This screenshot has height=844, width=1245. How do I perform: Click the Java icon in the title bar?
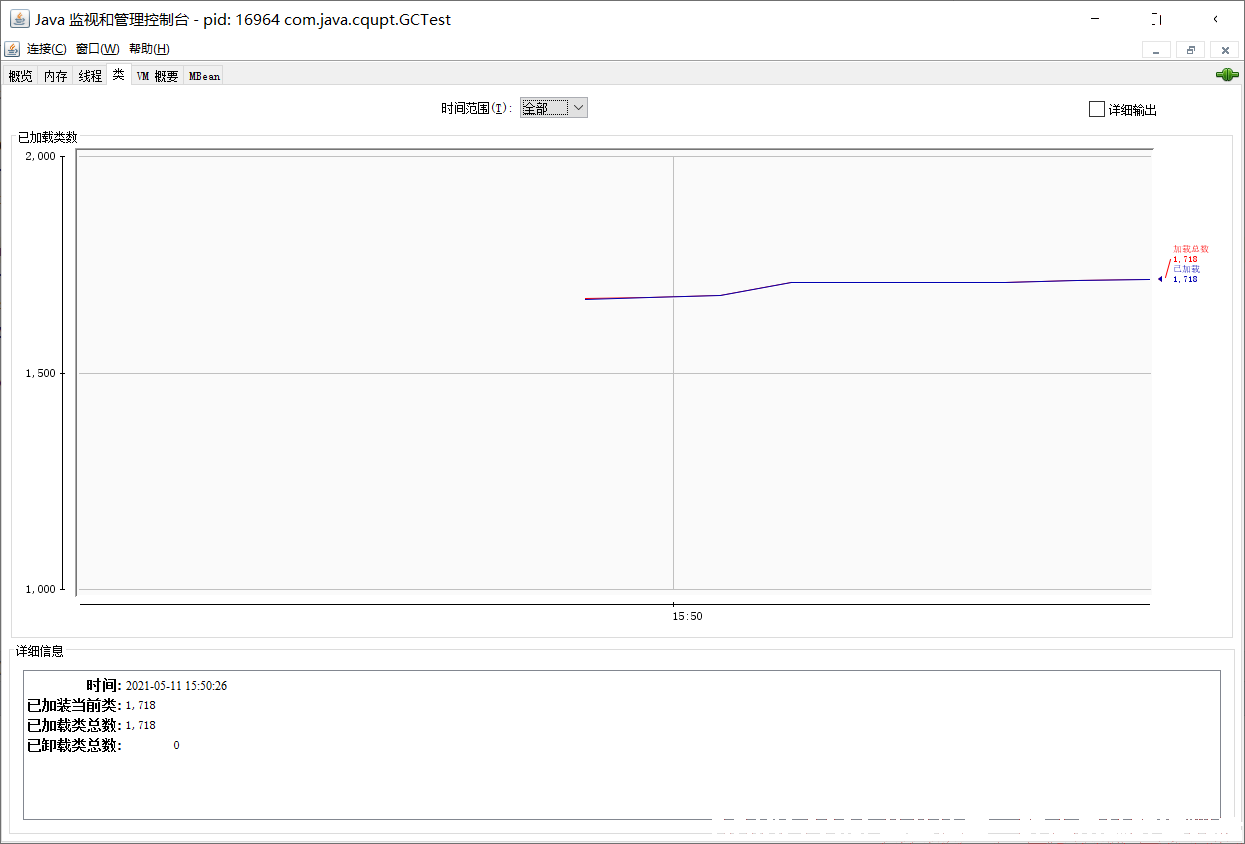tap(19, 20)
